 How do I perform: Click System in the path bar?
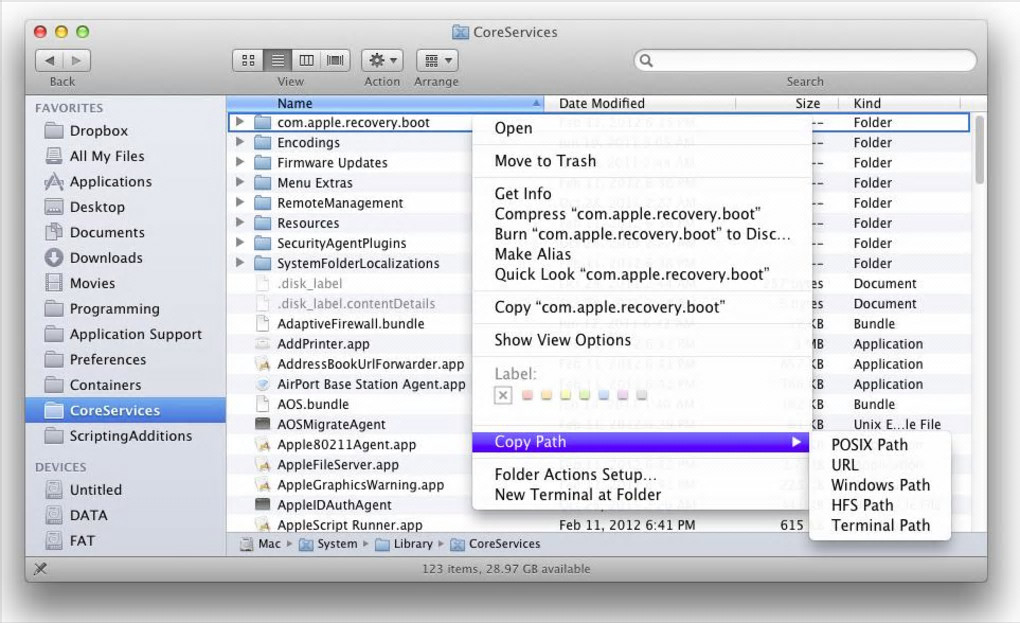coord(329,544)
